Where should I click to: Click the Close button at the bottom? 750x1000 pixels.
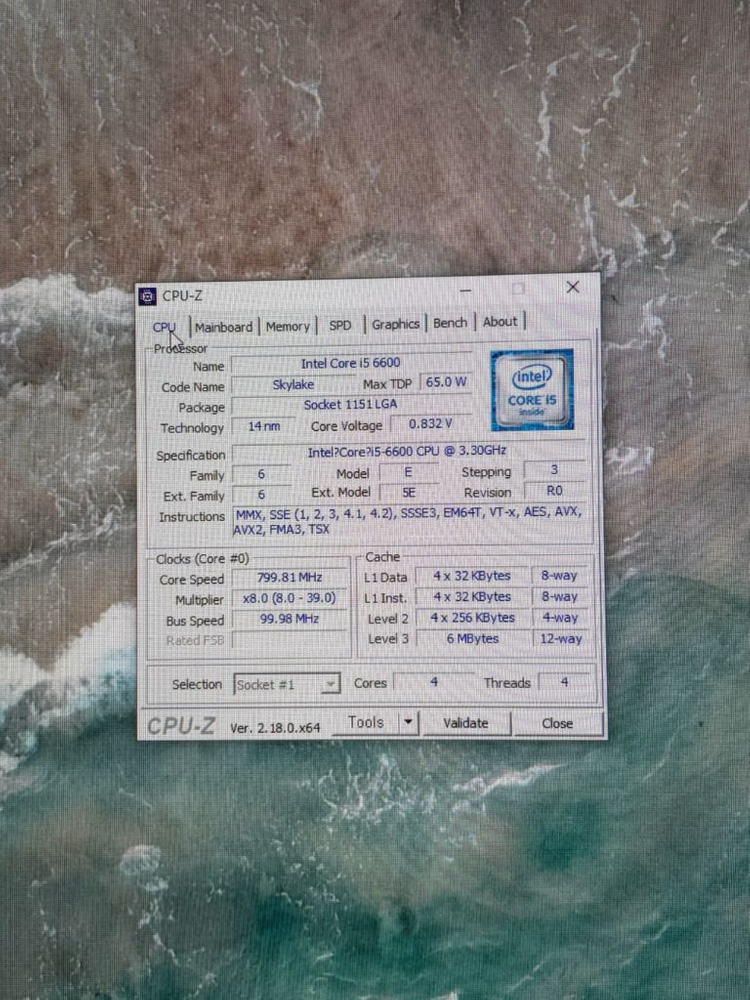coord(557,722)
